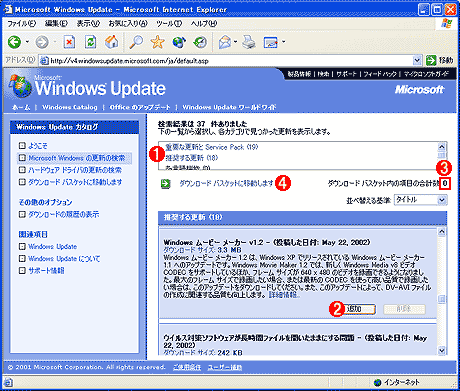Click the Windows Update globe logo
Image resolution: width=460 pixels, height=391 pixels.
20,86
